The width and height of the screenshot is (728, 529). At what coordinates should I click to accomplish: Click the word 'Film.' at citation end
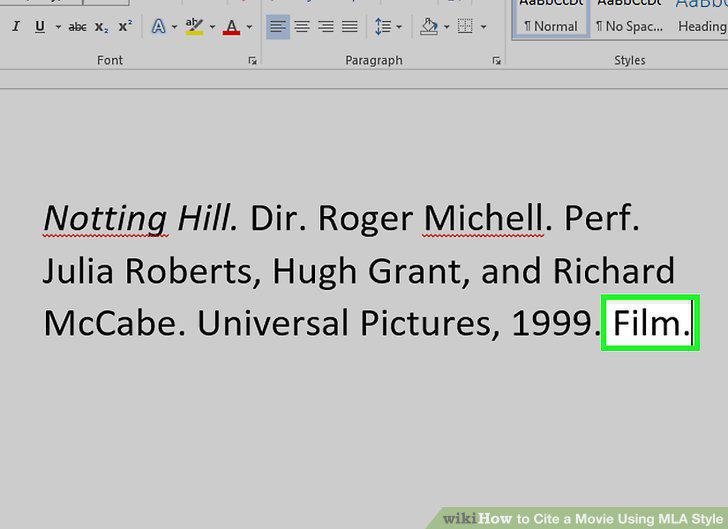coord(651,323)
